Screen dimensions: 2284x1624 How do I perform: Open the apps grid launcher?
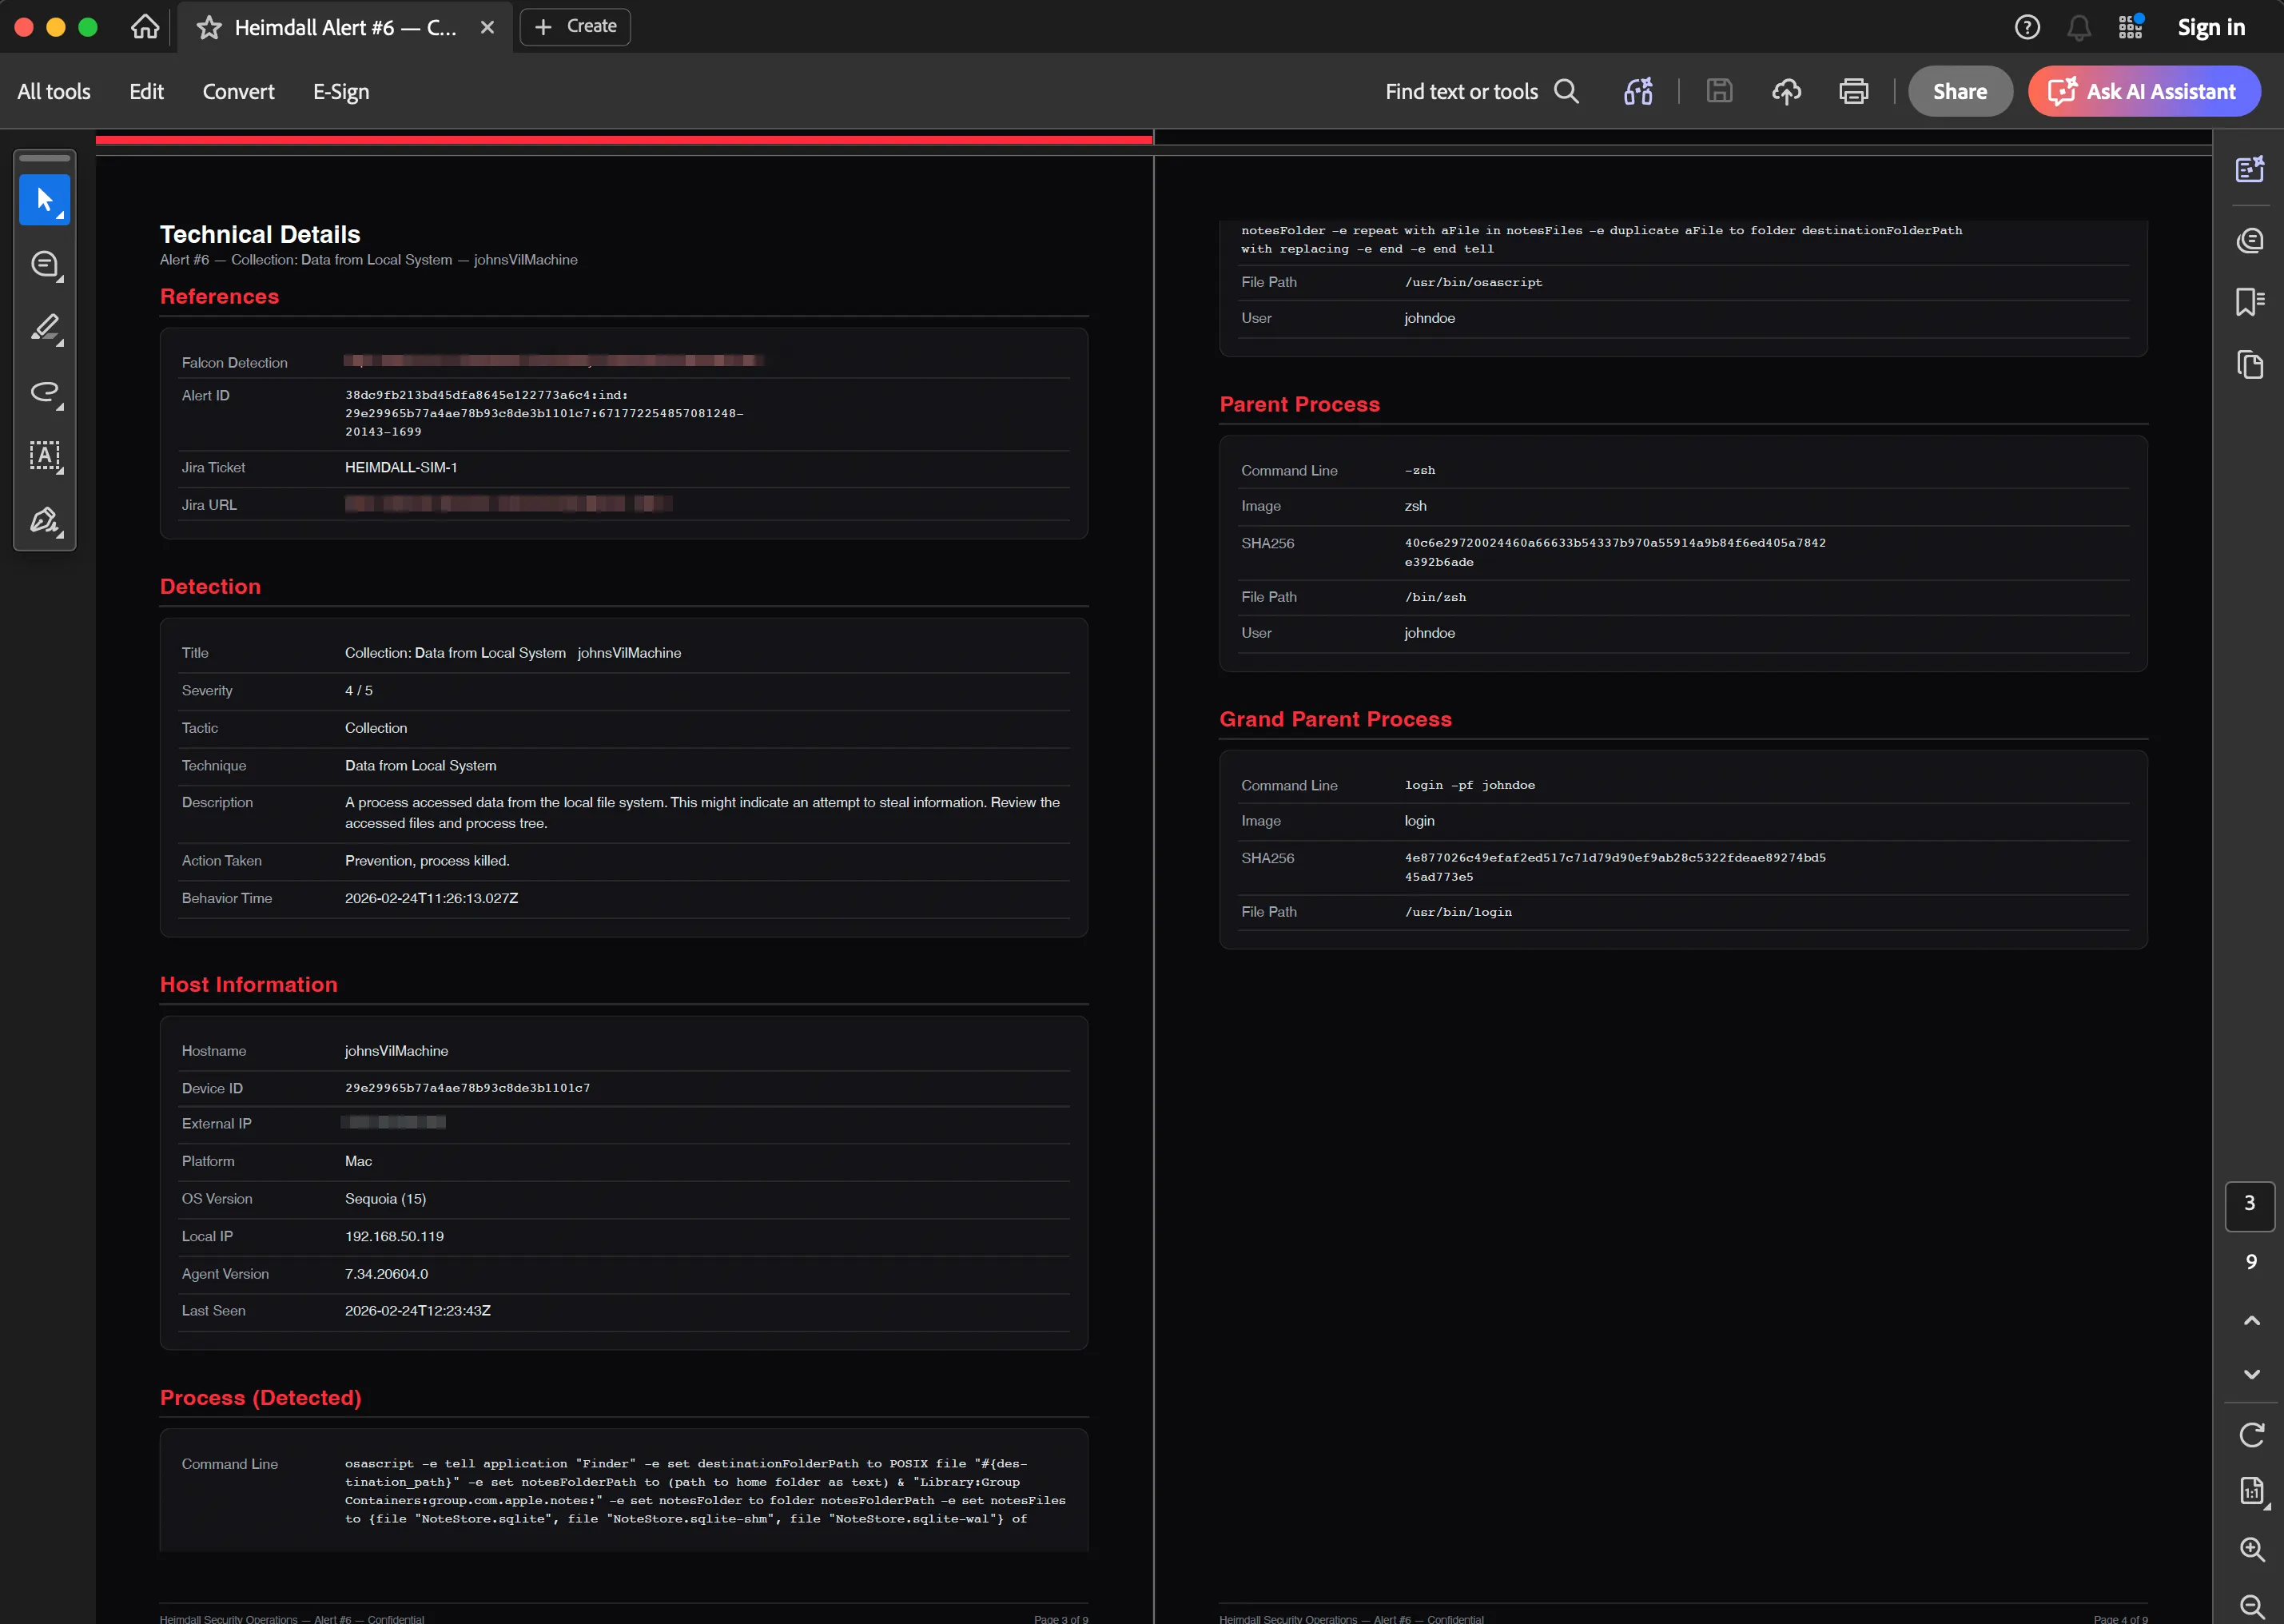click(2130, 27)
